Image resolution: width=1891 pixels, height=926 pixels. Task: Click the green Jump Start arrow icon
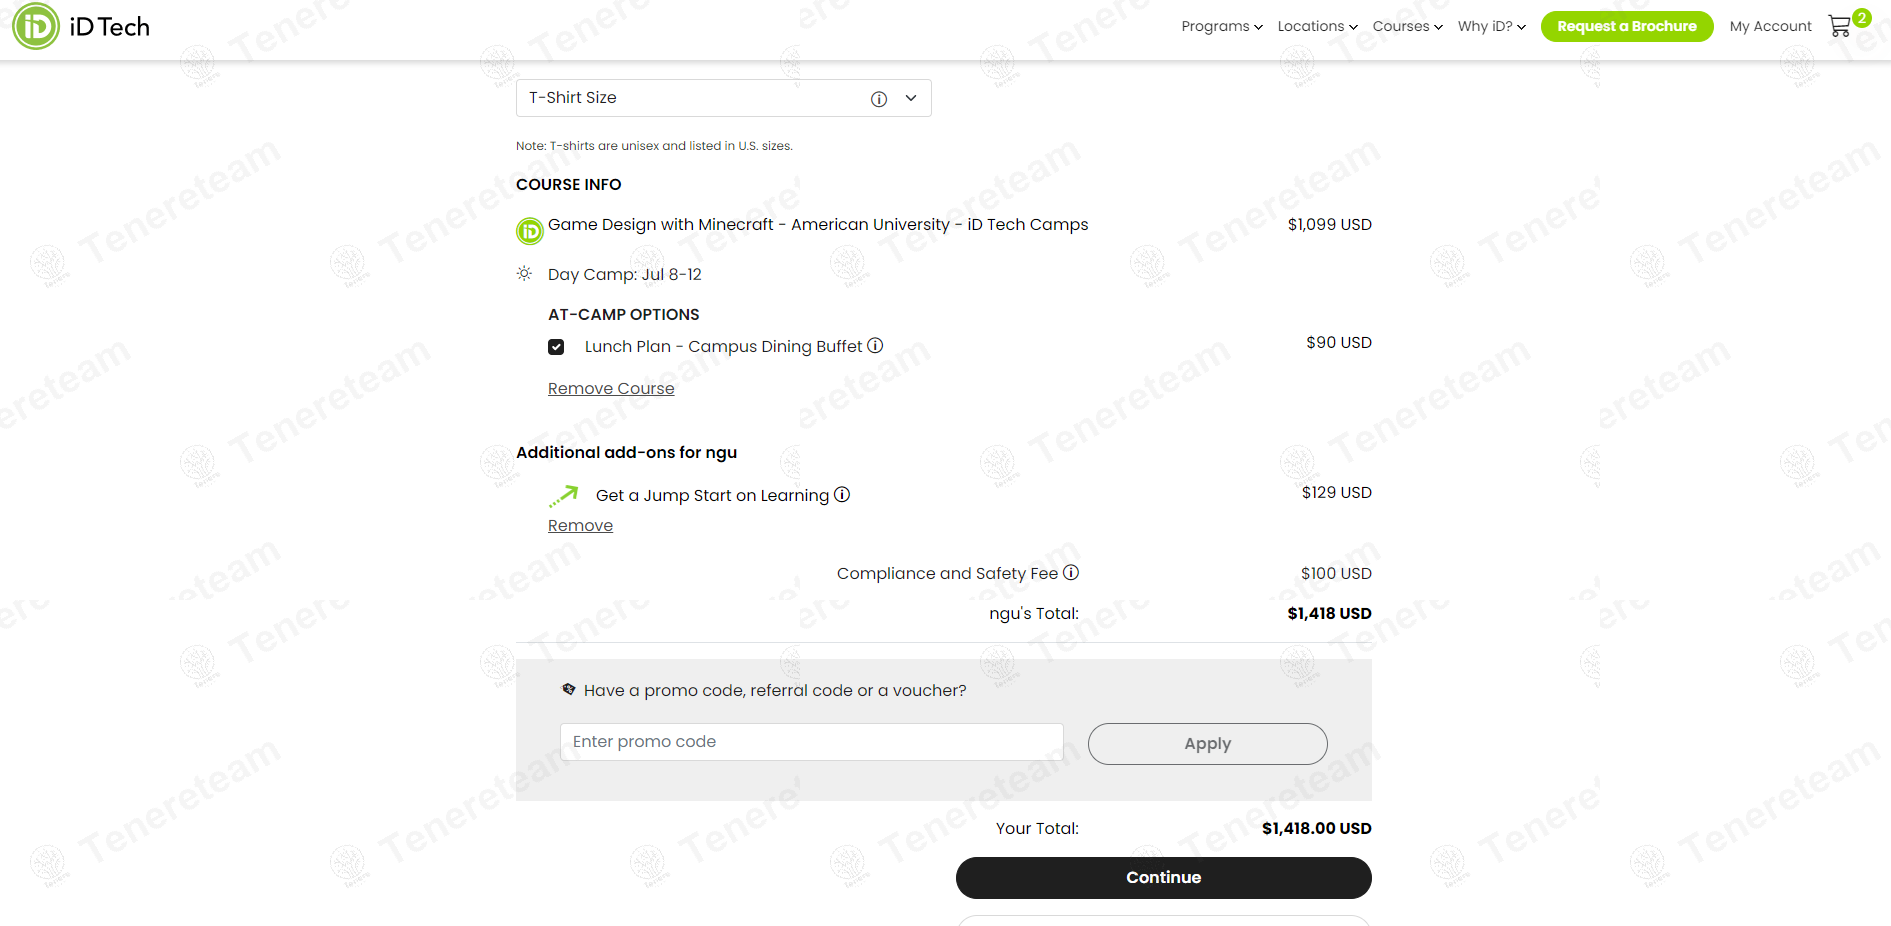pos(564,496)
